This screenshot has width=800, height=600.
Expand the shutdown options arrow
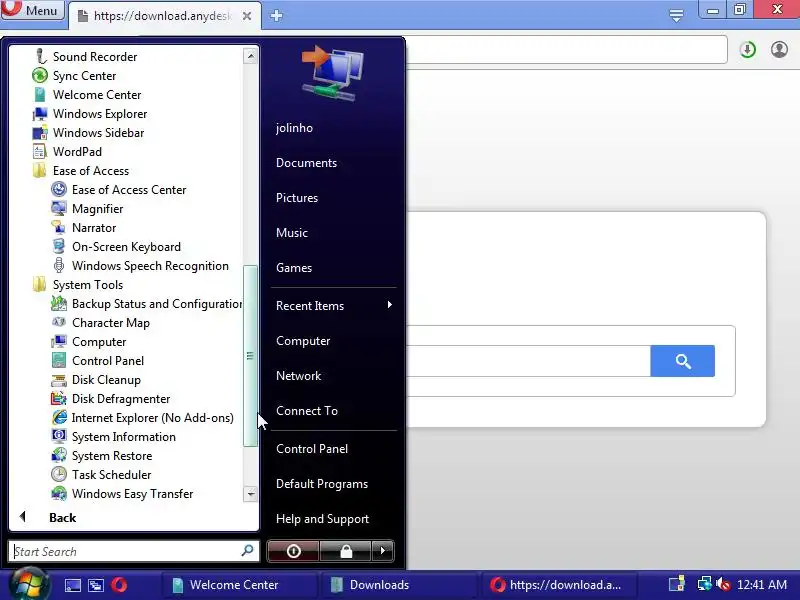(x=383, y=551)
